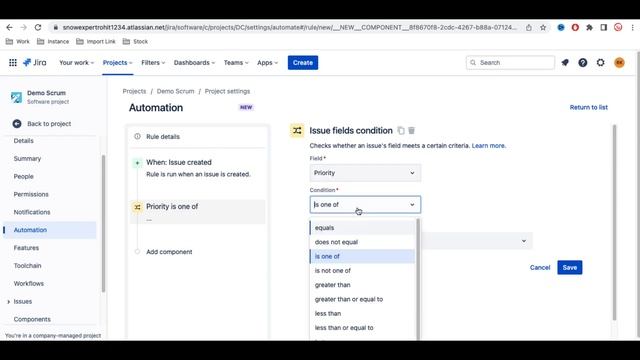Open the browser extensions puzzle icon
640x360 pixels.
[x=589, y=27]
